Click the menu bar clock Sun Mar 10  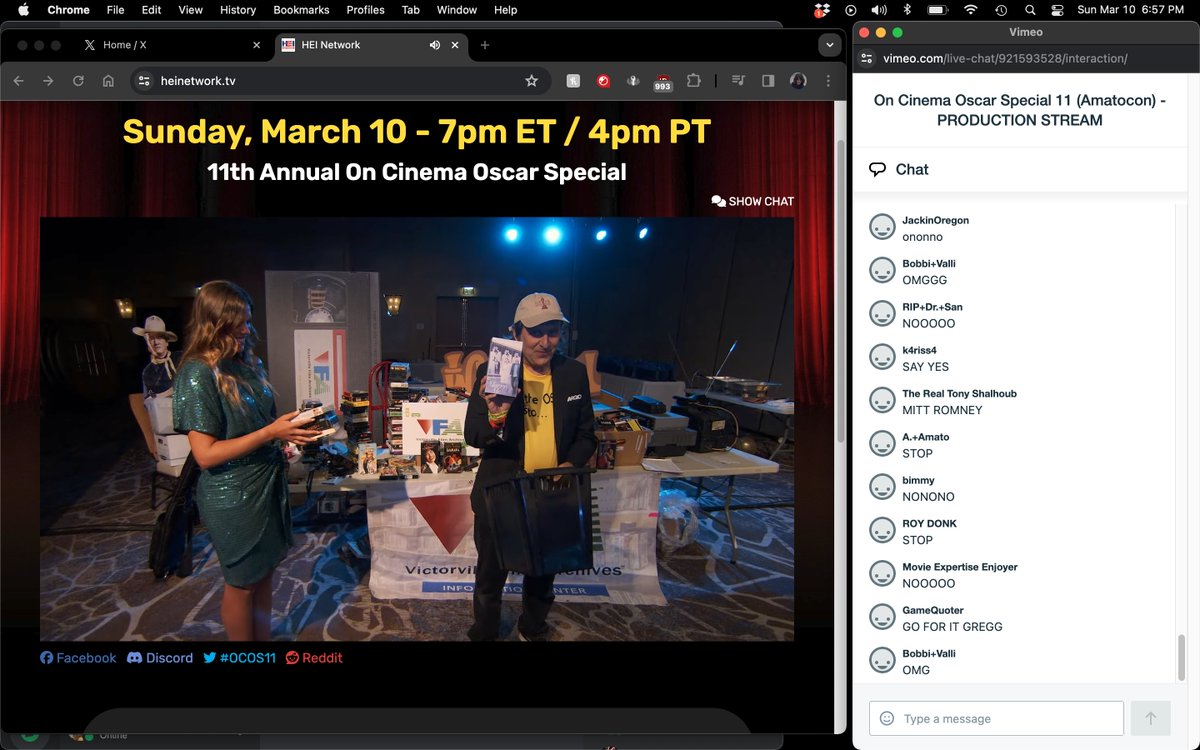coord(1131,10)
